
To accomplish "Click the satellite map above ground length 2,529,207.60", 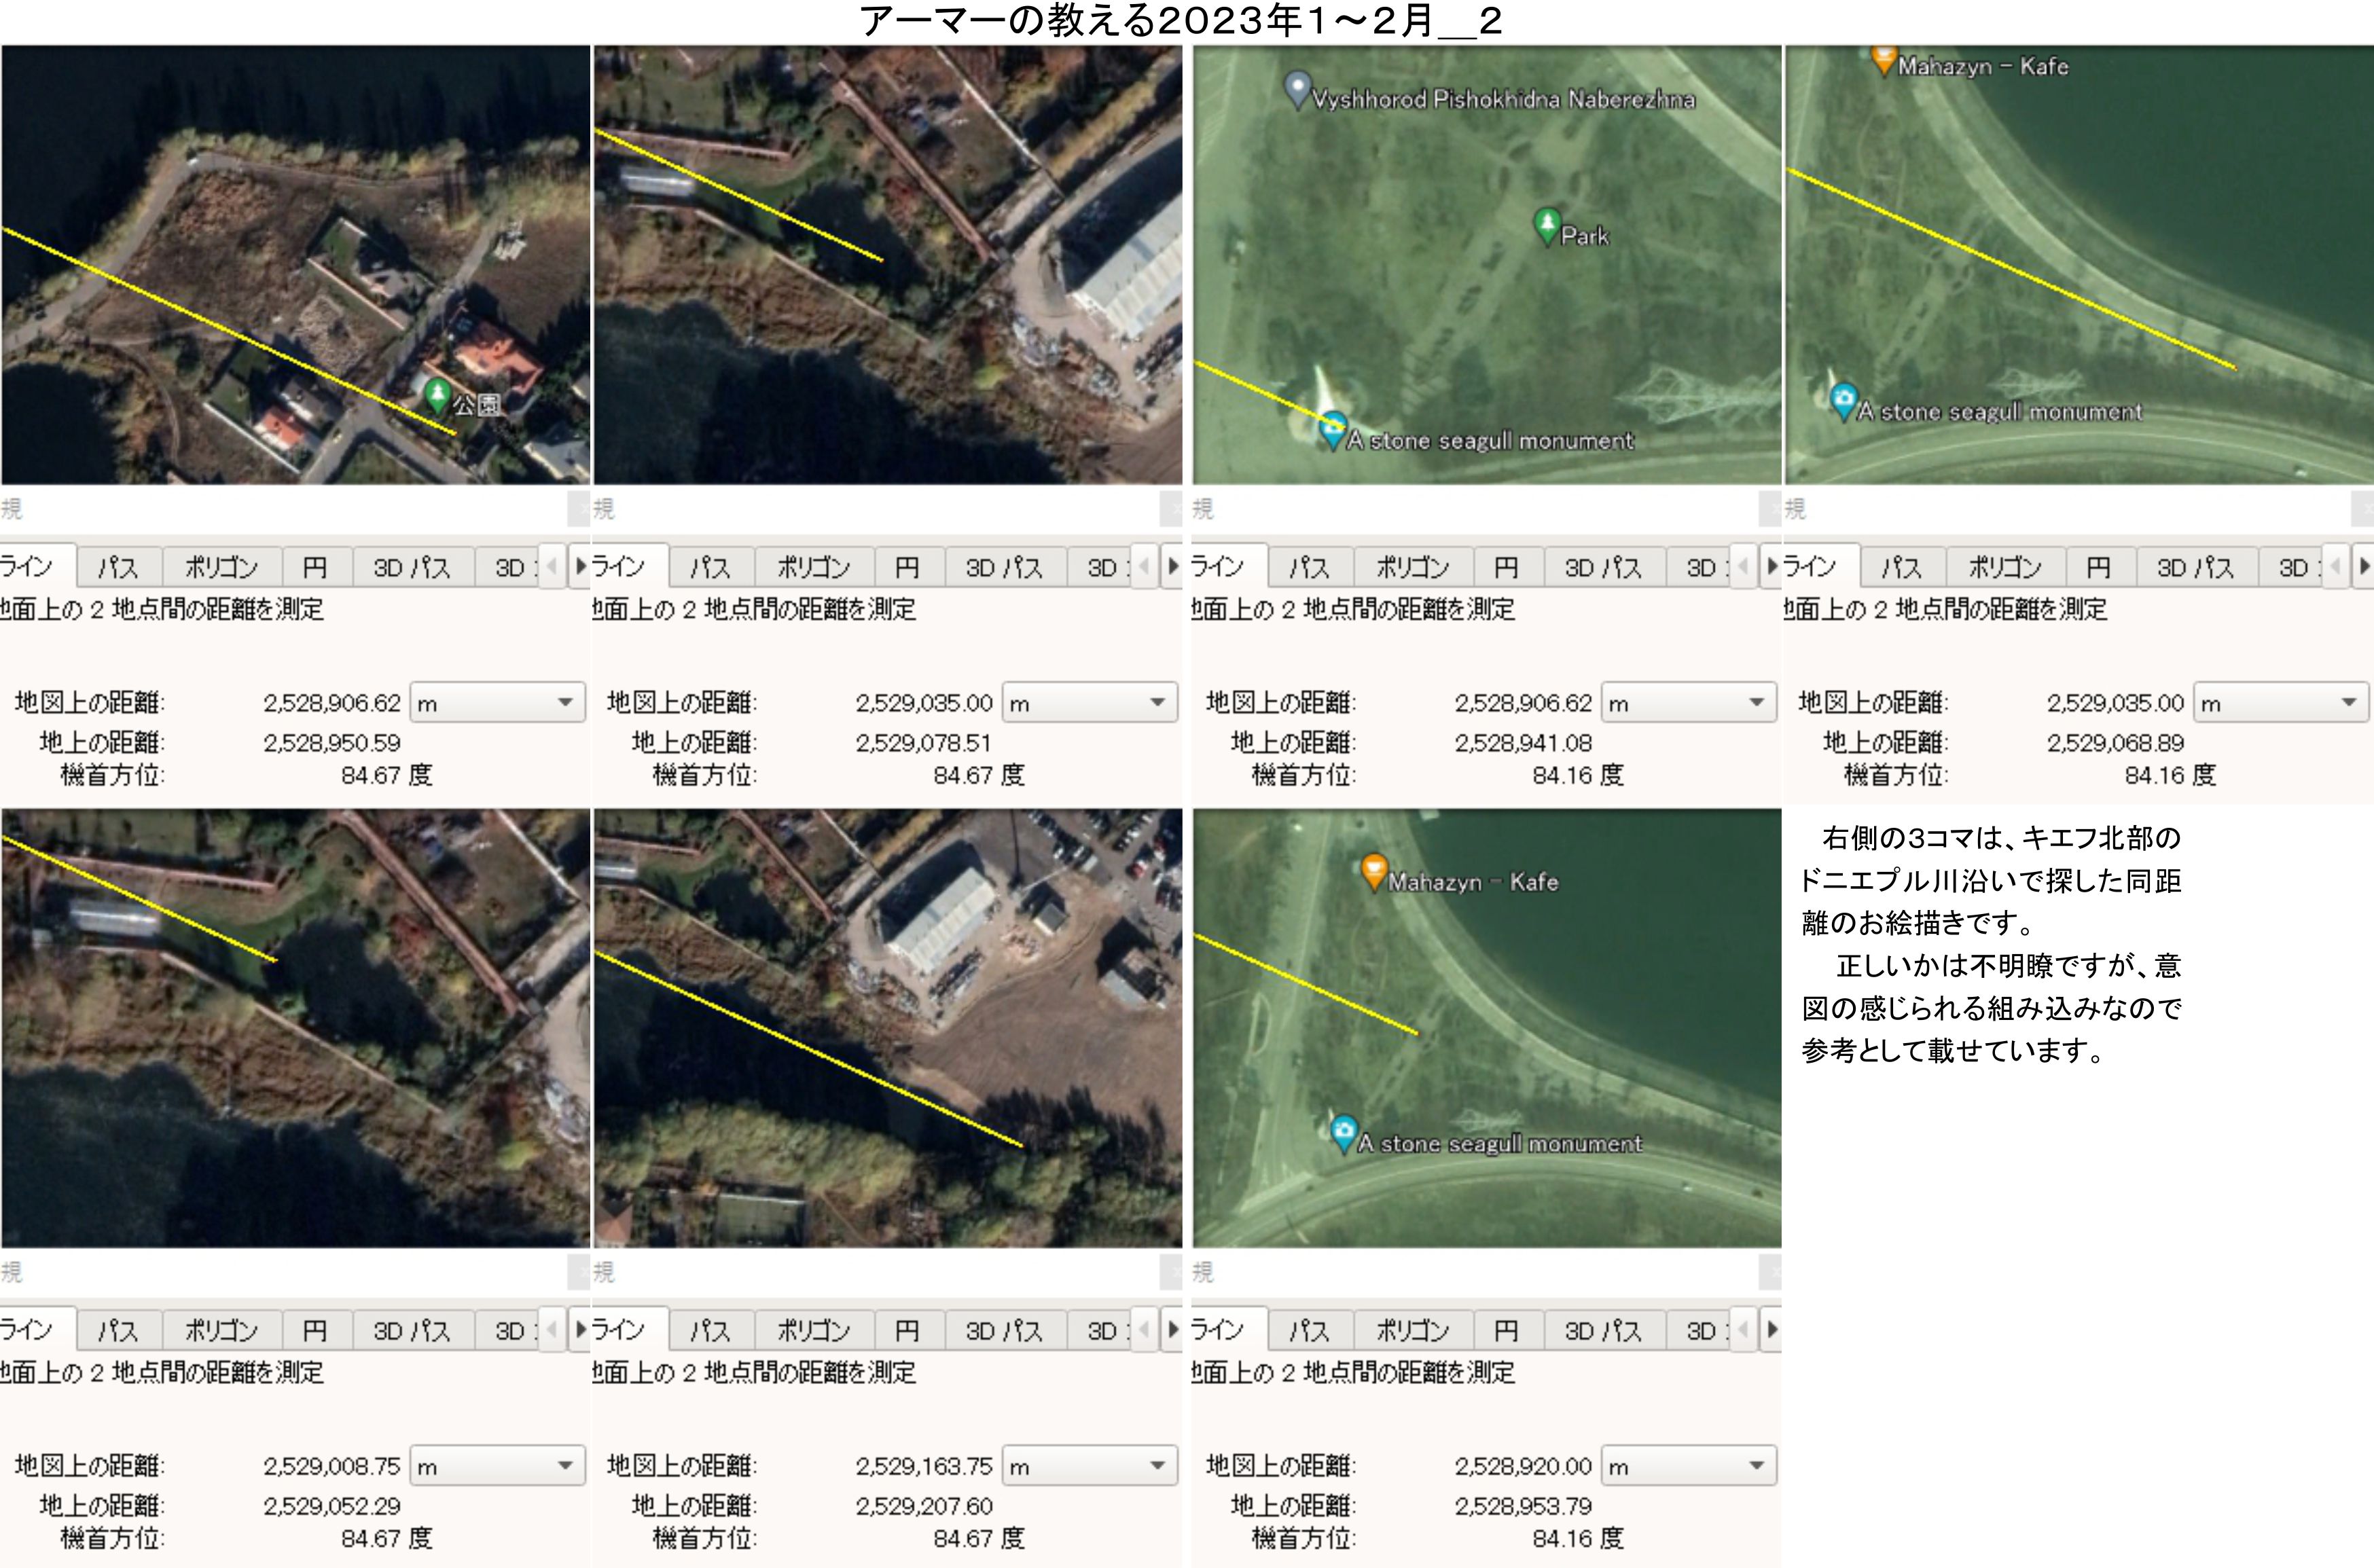I will (x=888, y=1028).
